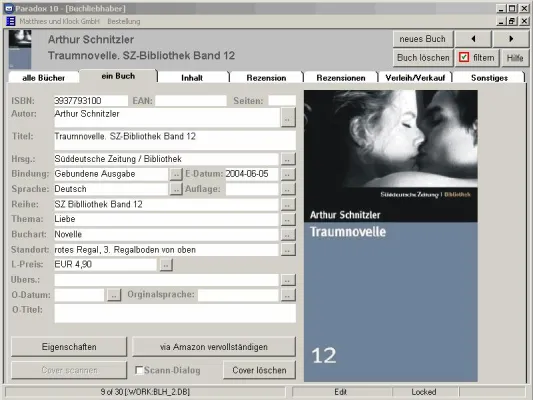Viewport: 533px width, 400px height.
Task: Click the Buch löschen button
Action: [423, 57]
